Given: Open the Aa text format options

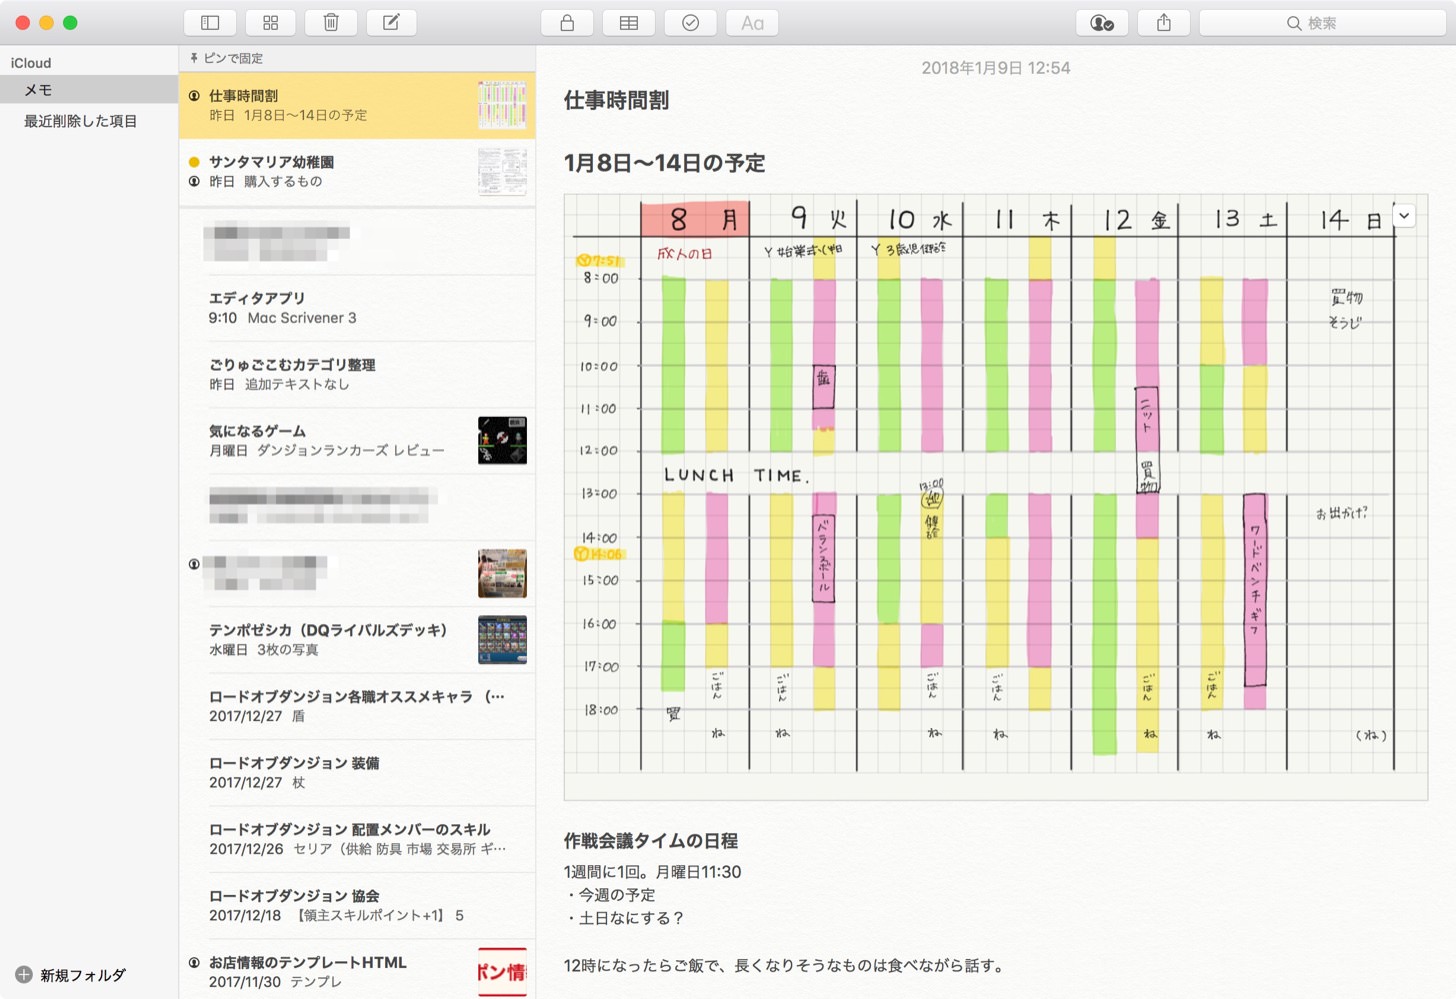Looking at the screenshot, I should pos(752,23).
